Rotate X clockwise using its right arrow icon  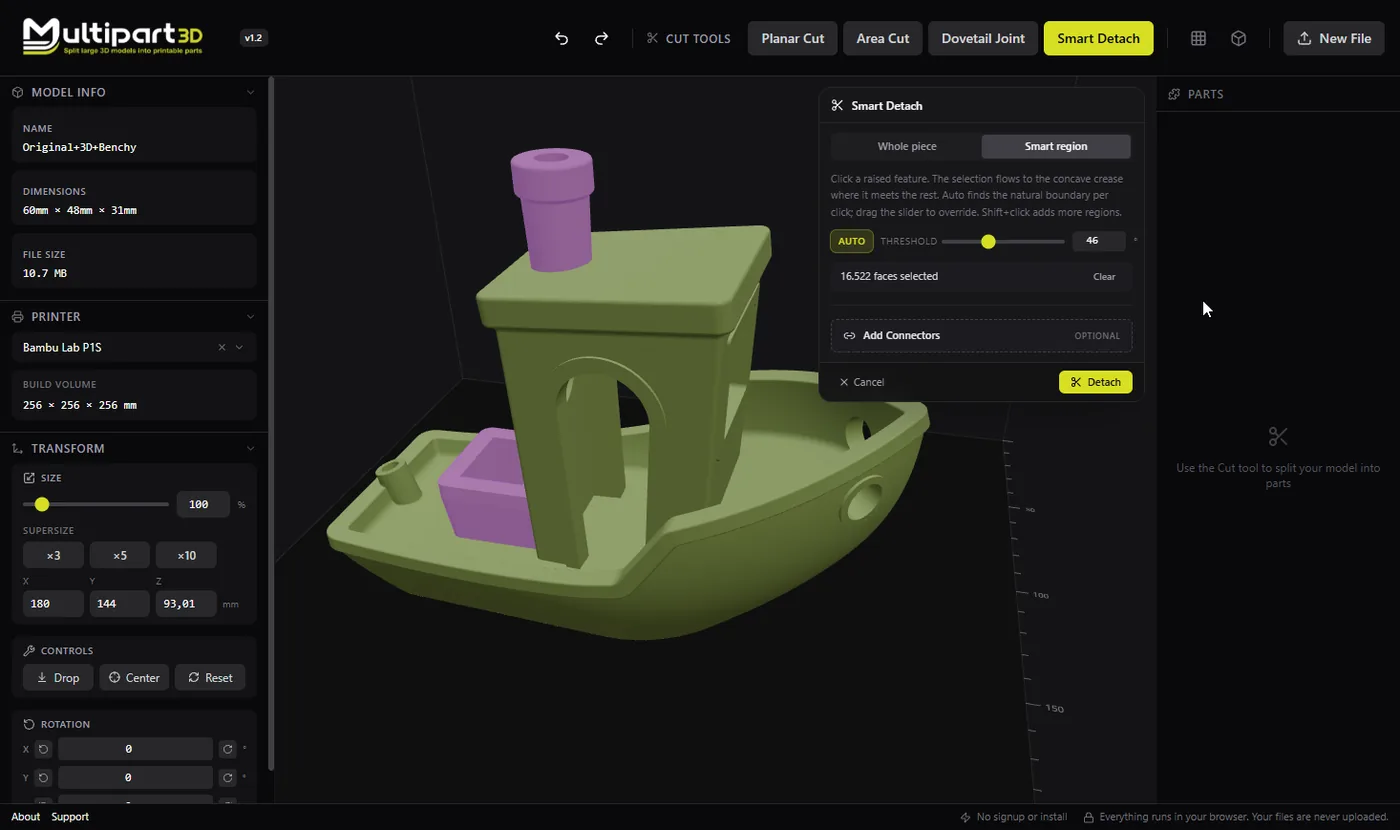pos(228,749)
